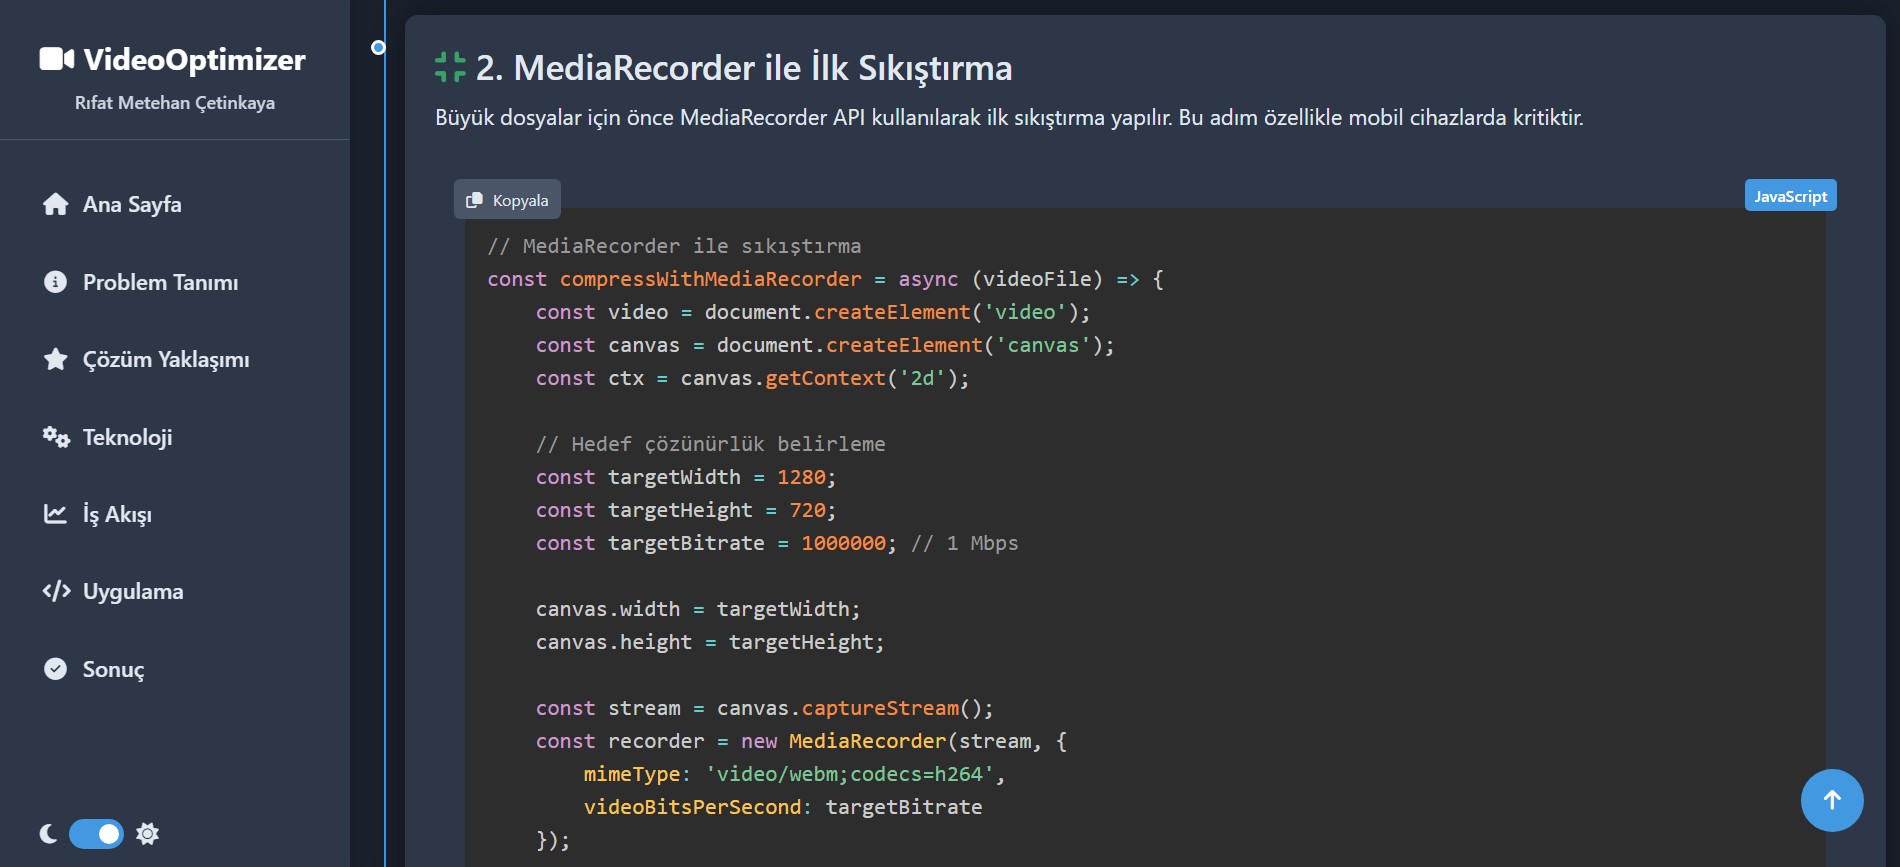Click the chart icon beside İş Akışı
This screenshot has width=1900, height=867.
point(56,514)
